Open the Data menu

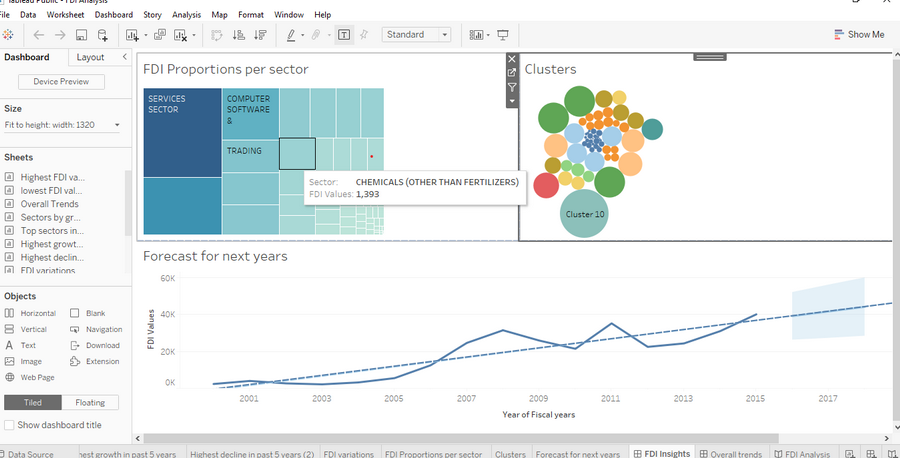(x=28, y=14)
